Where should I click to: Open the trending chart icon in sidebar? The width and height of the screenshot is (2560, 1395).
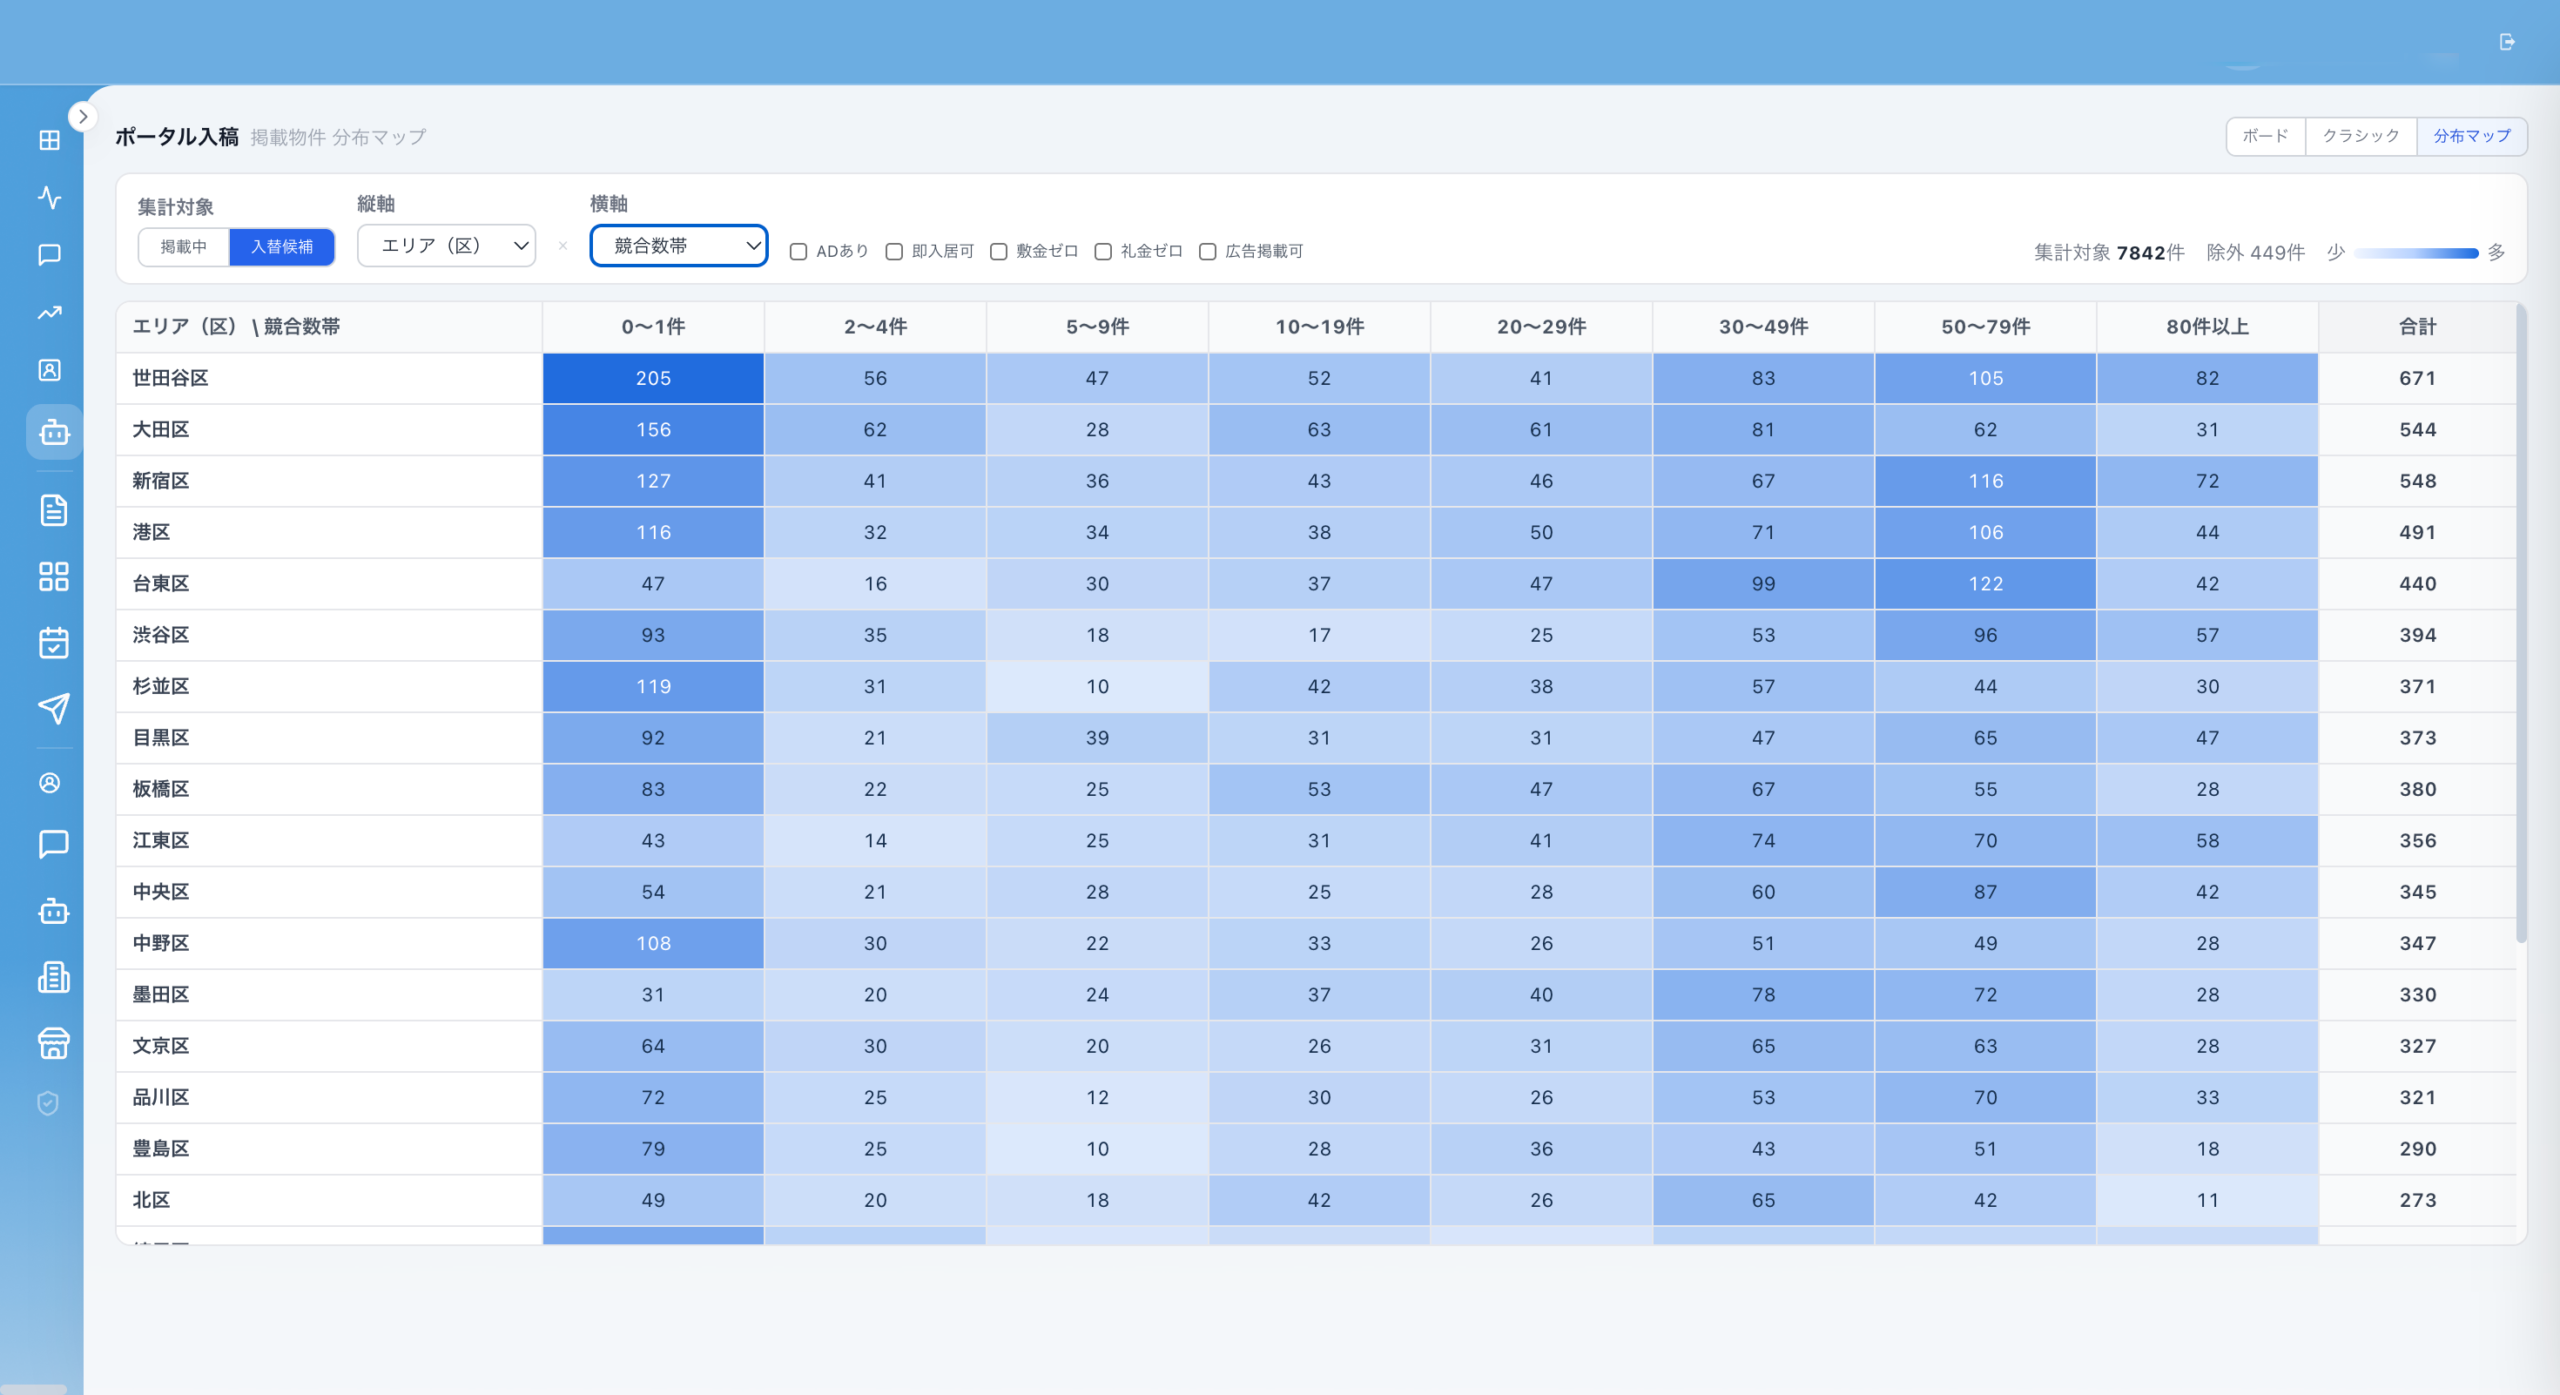point(49,313)
